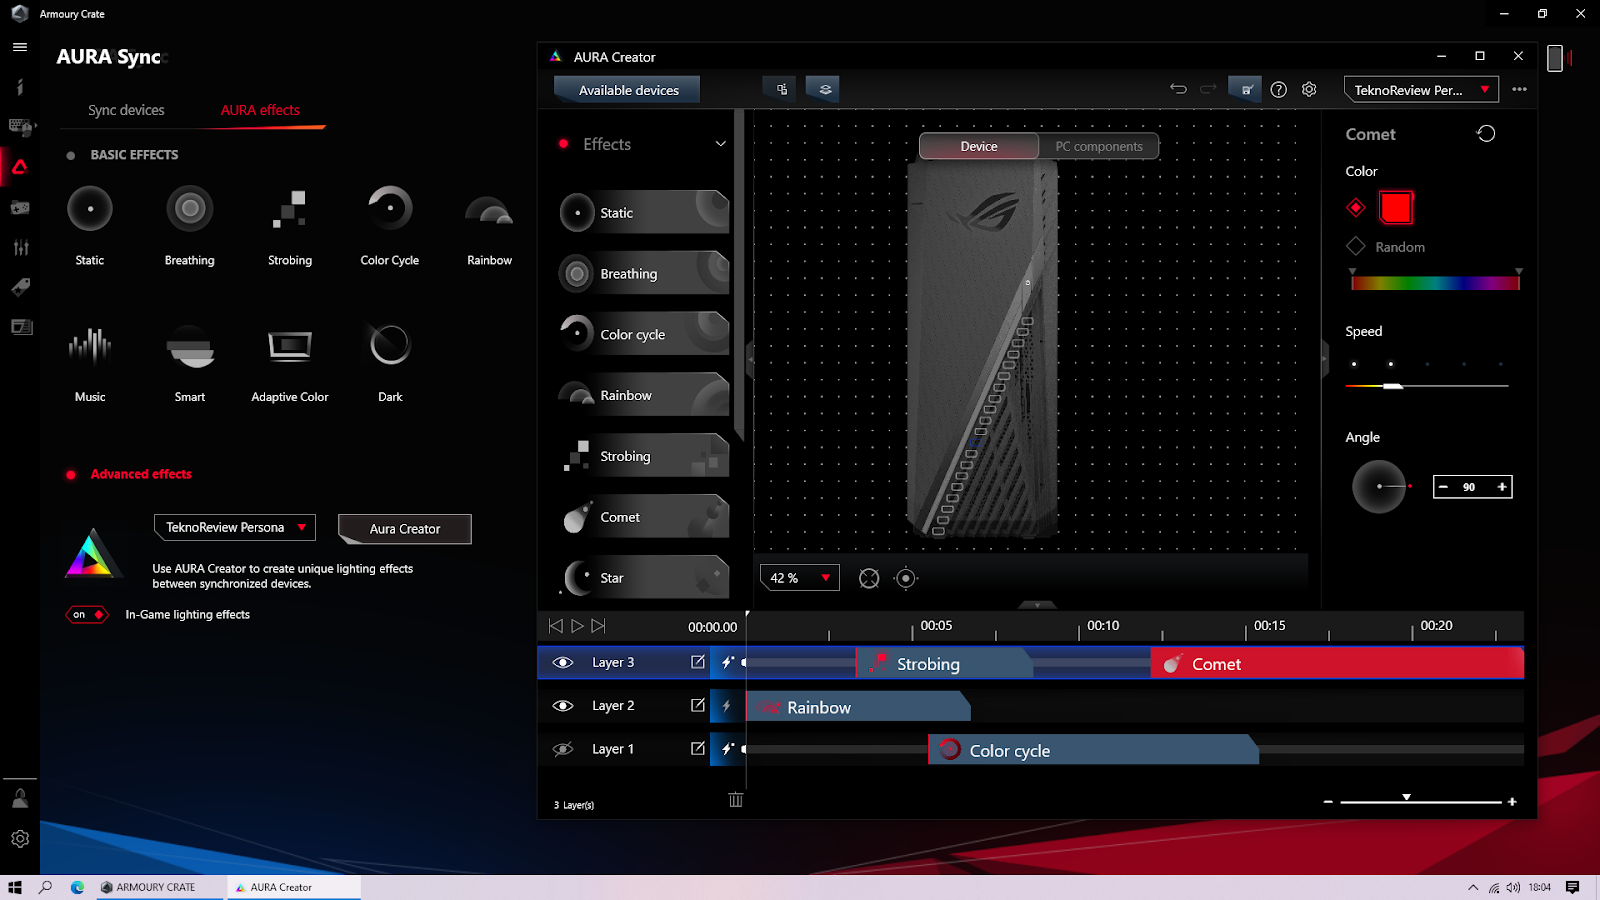Viewport: 1600px width, 900px height.
Task: Switch to the Sync devices tab
Action: click(x=126, y=110)
